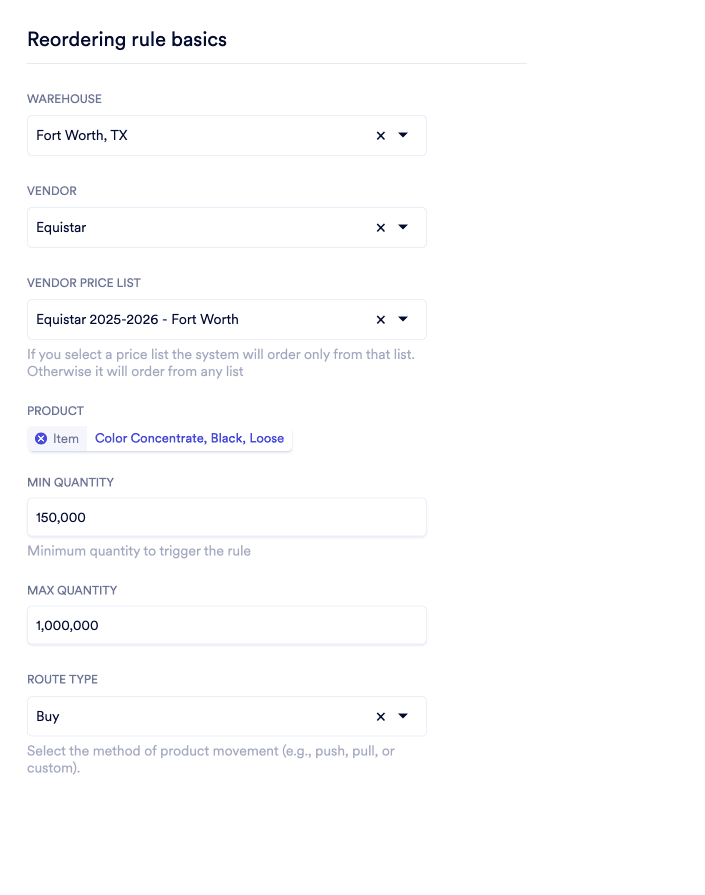Clear the Buy route type selection

click(x=381, y=717)
